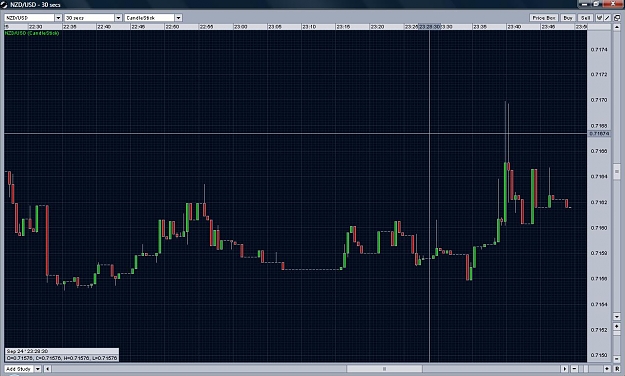This screenshot has height=376, width=625.
Task: Click the 23:28:30 crosshair time label
Action: point(429,27)
